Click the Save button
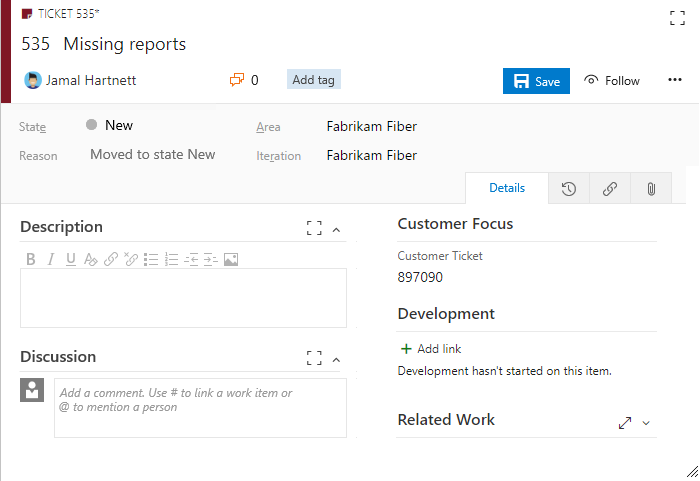Screen dimensions: 700x481 click(536, 81)
